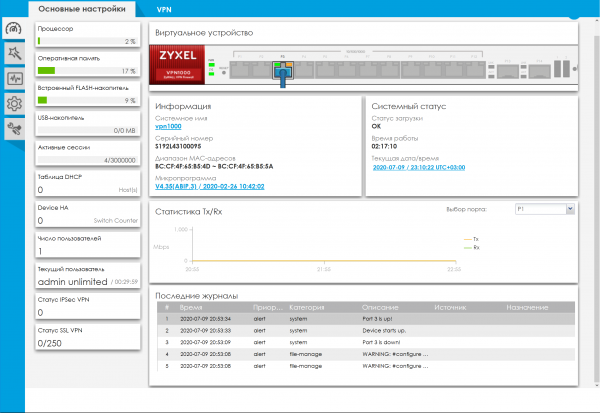Open the Dashboard gauge icon in sidebar
The height and width of the screenshot is (413, 600).
click(x=14, y=28)
